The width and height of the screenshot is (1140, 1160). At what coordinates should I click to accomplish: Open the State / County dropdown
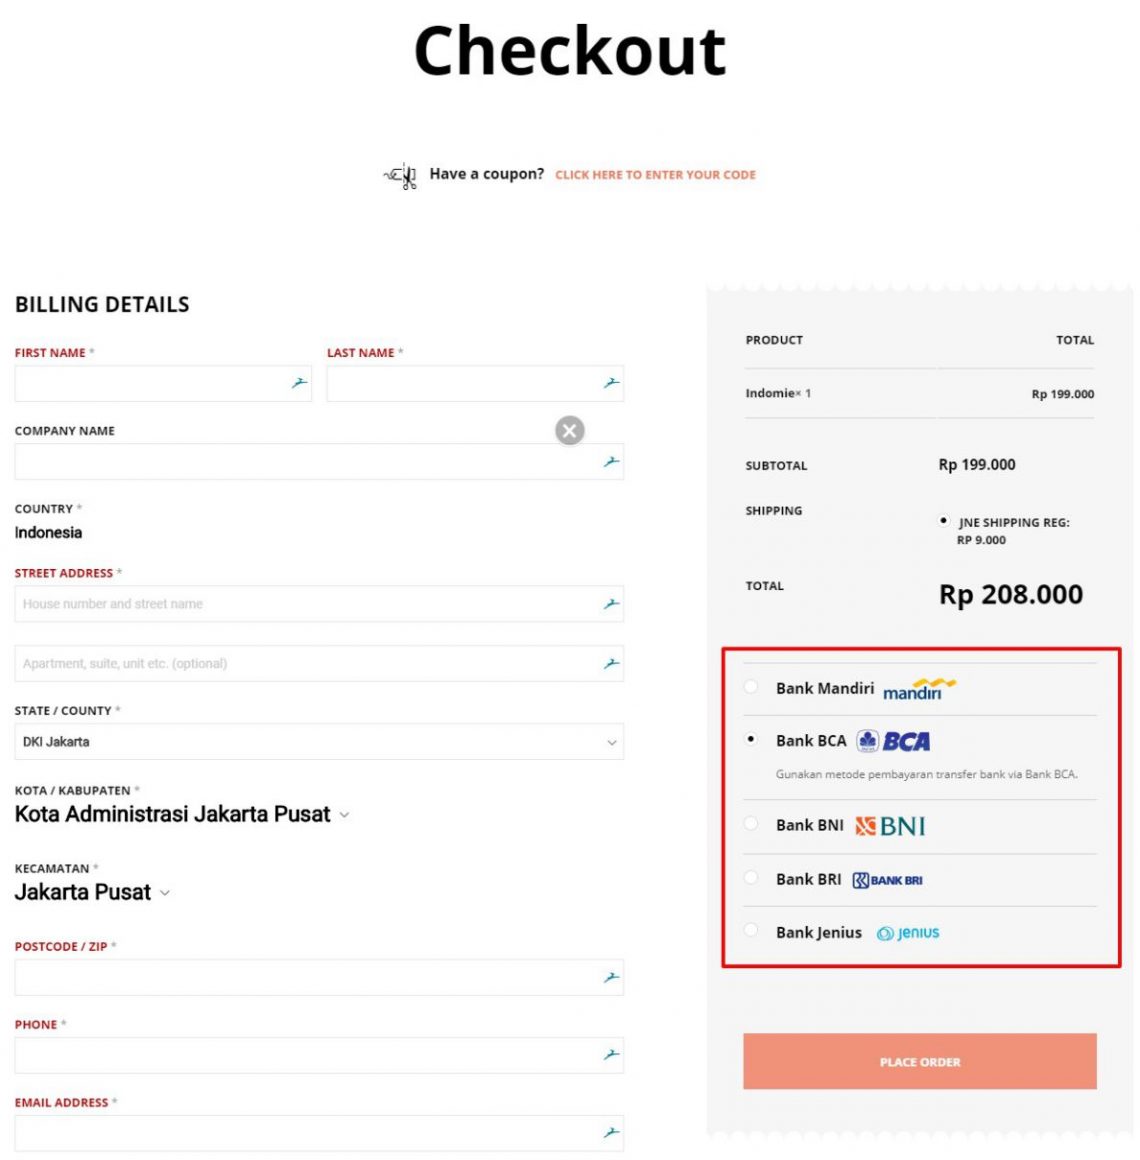tap(319, 741)
